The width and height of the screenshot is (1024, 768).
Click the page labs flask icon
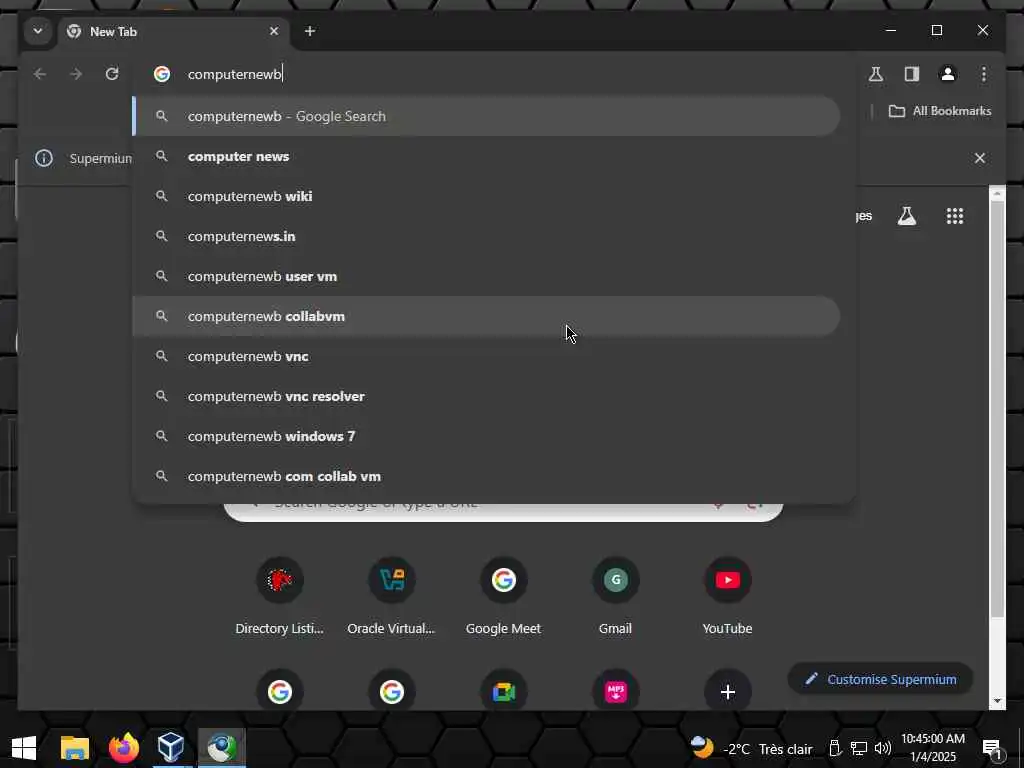pos(906,216)
